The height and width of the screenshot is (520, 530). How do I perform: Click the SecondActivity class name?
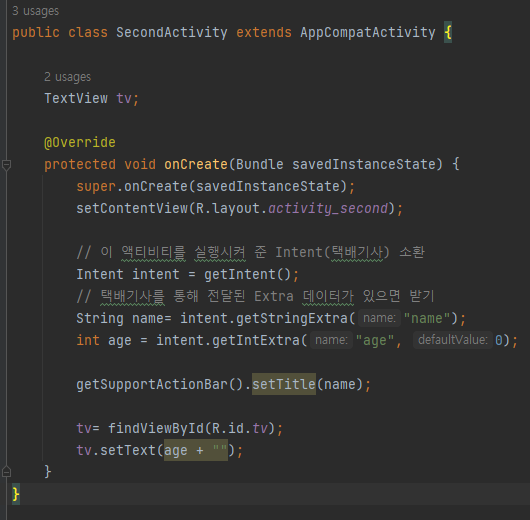pos(172,32)
